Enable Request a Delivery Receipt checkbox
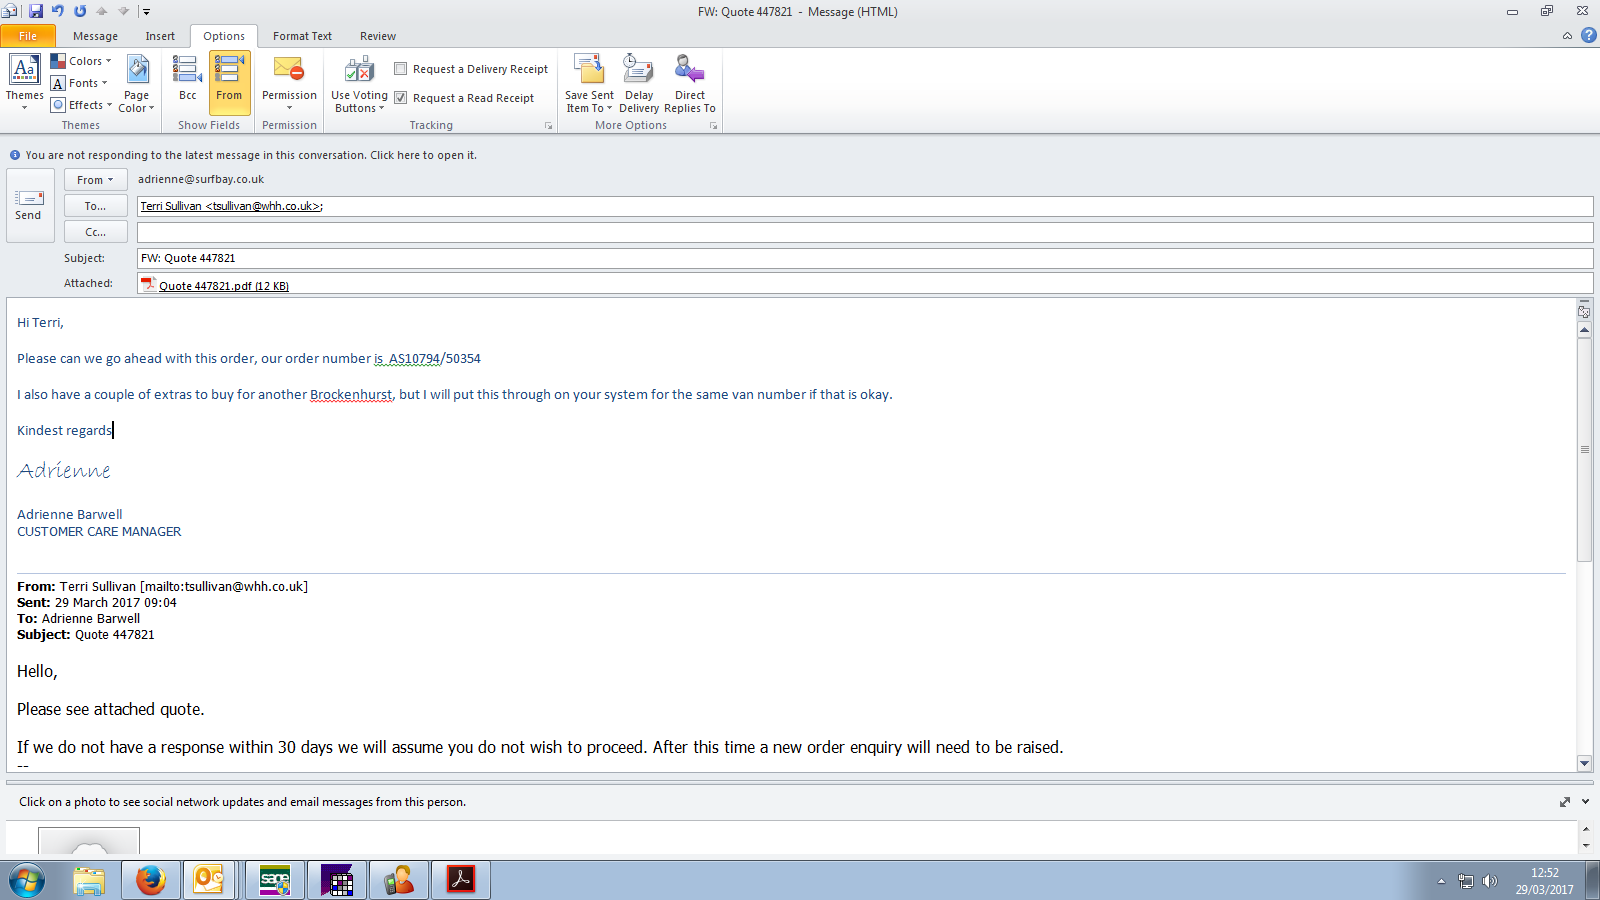The width and height of the screenshot is (1600, 900). point(401,69)
